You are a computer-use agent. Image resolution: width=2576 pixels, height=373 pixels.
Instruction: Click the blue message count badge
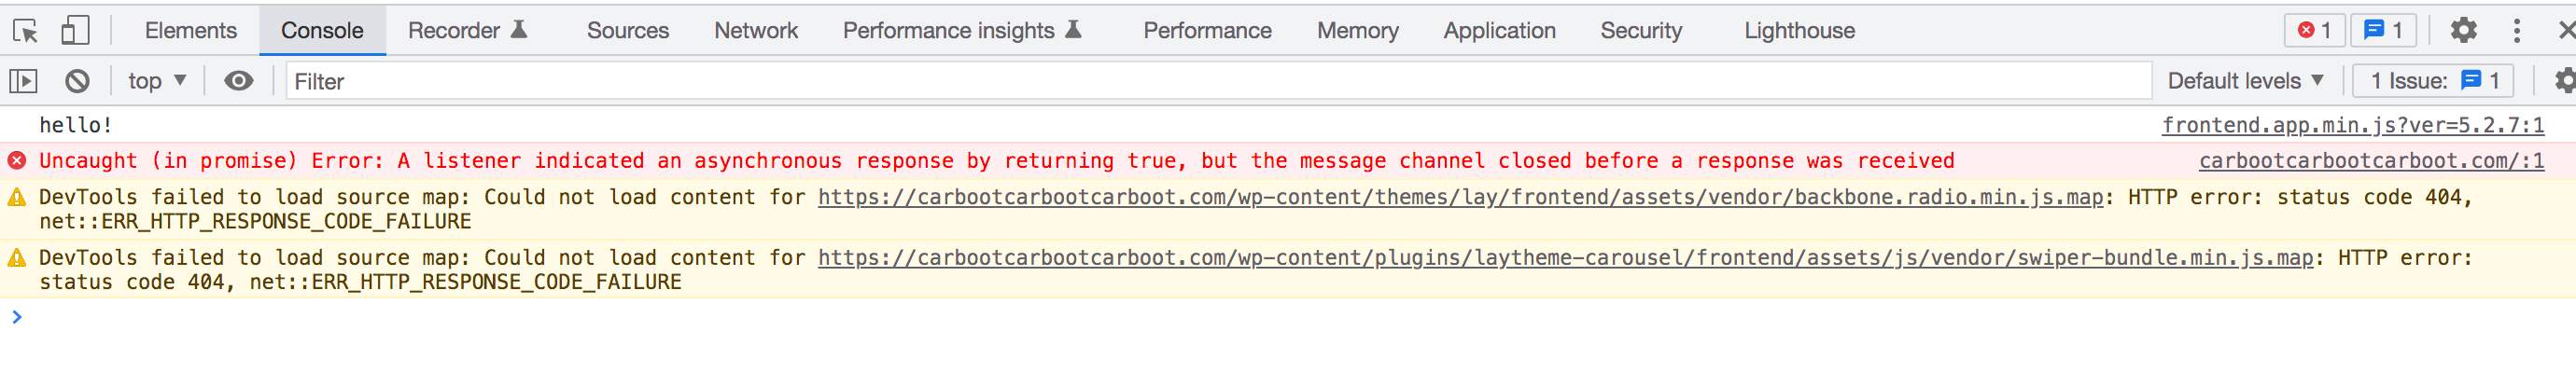[2383, 31]
